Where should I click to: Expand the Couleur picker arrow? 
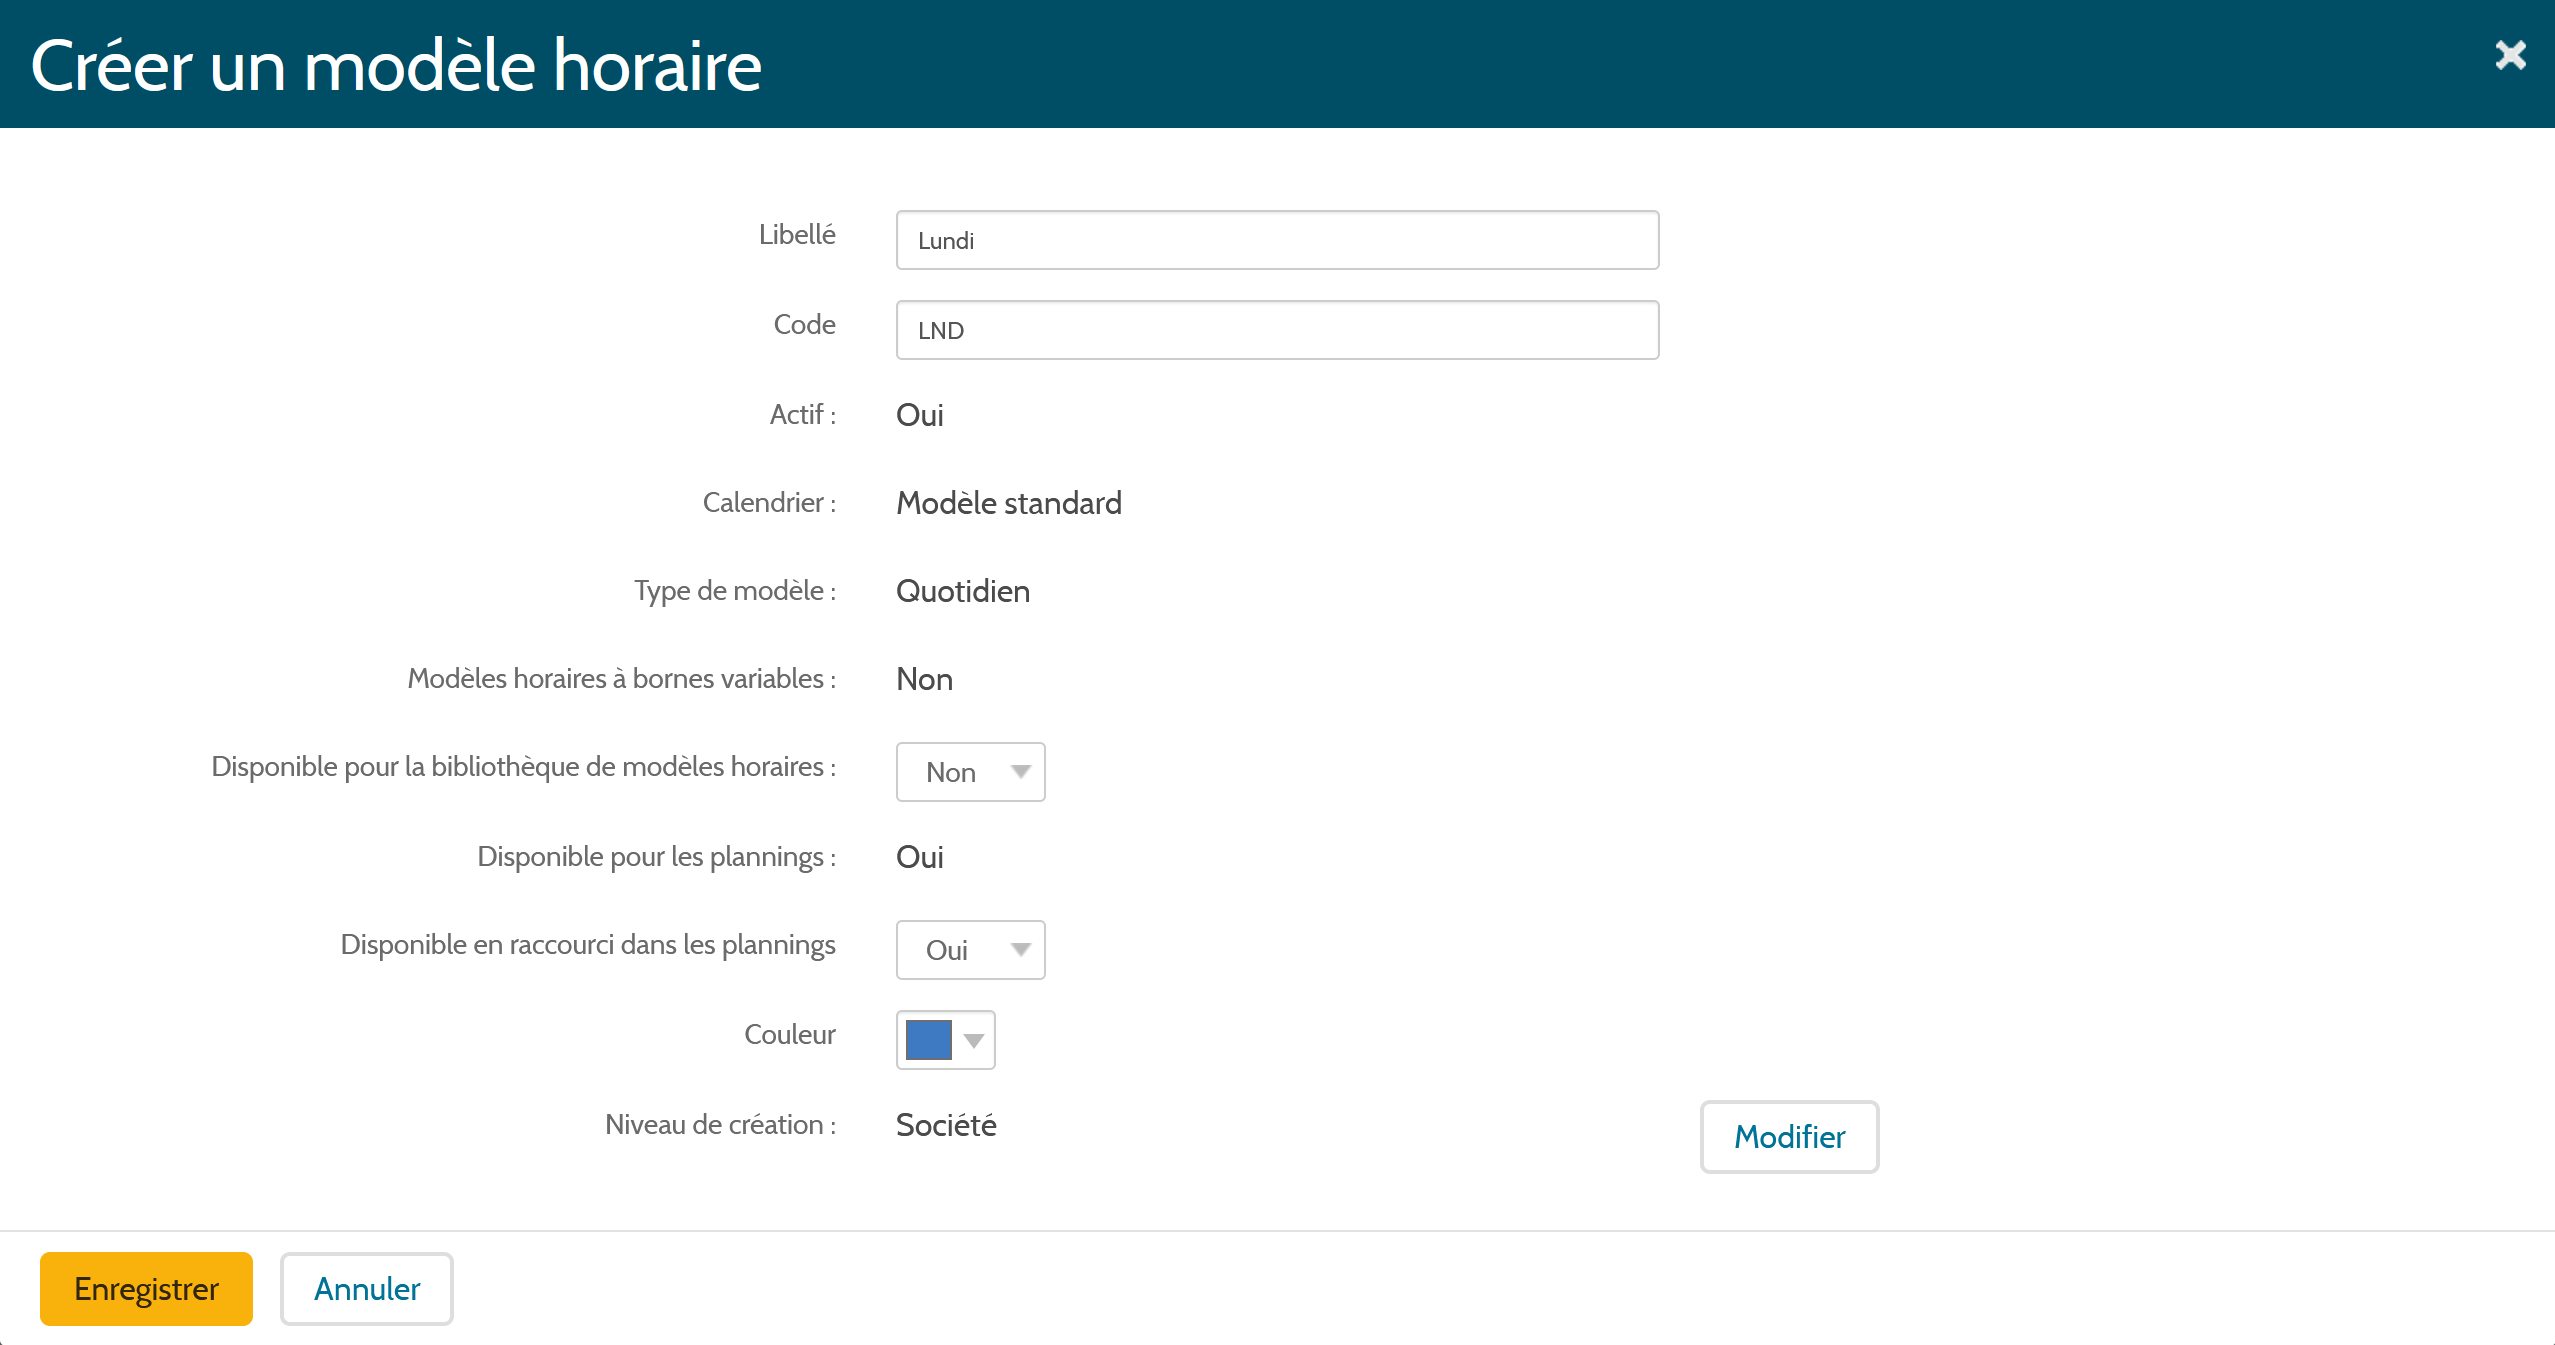click(x=974, y=1041)
